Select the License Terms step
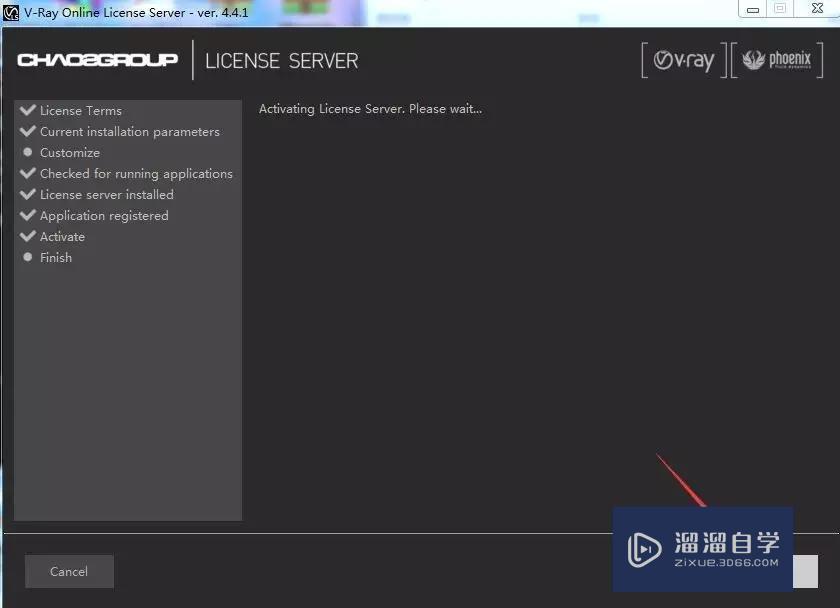This screenshot has width=840, height=608. tap(80, 111)
